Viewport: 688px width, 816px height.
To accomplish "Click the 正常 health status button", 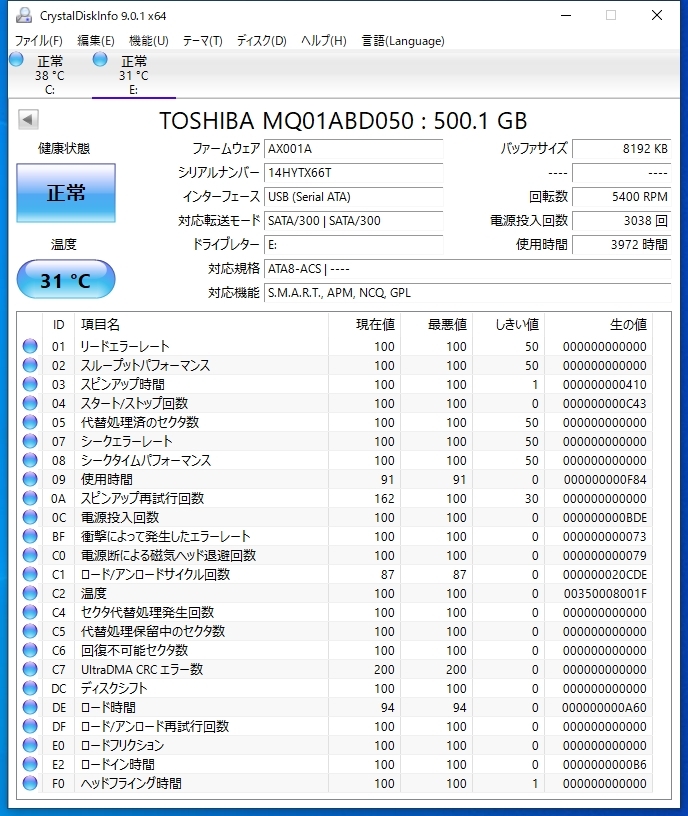I will [66, 193].
